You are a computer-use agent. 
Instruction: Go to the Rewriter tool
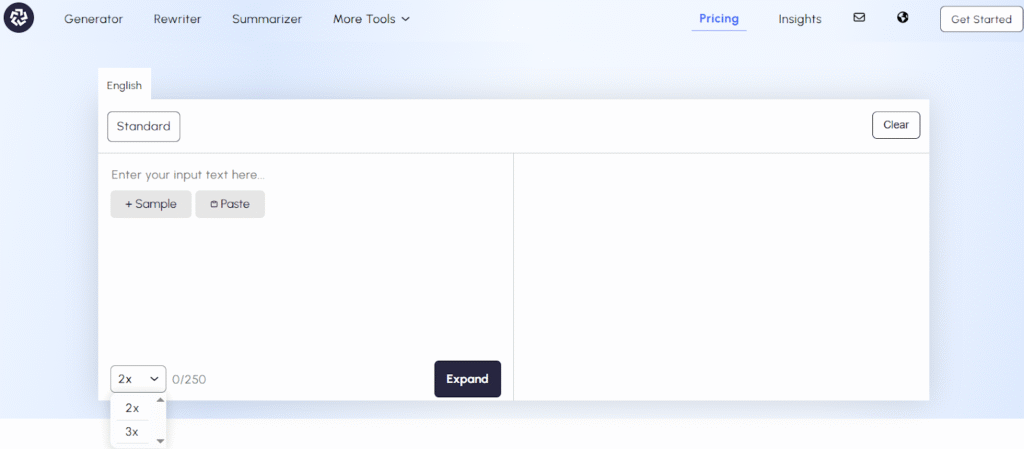(x=177, y=19)
